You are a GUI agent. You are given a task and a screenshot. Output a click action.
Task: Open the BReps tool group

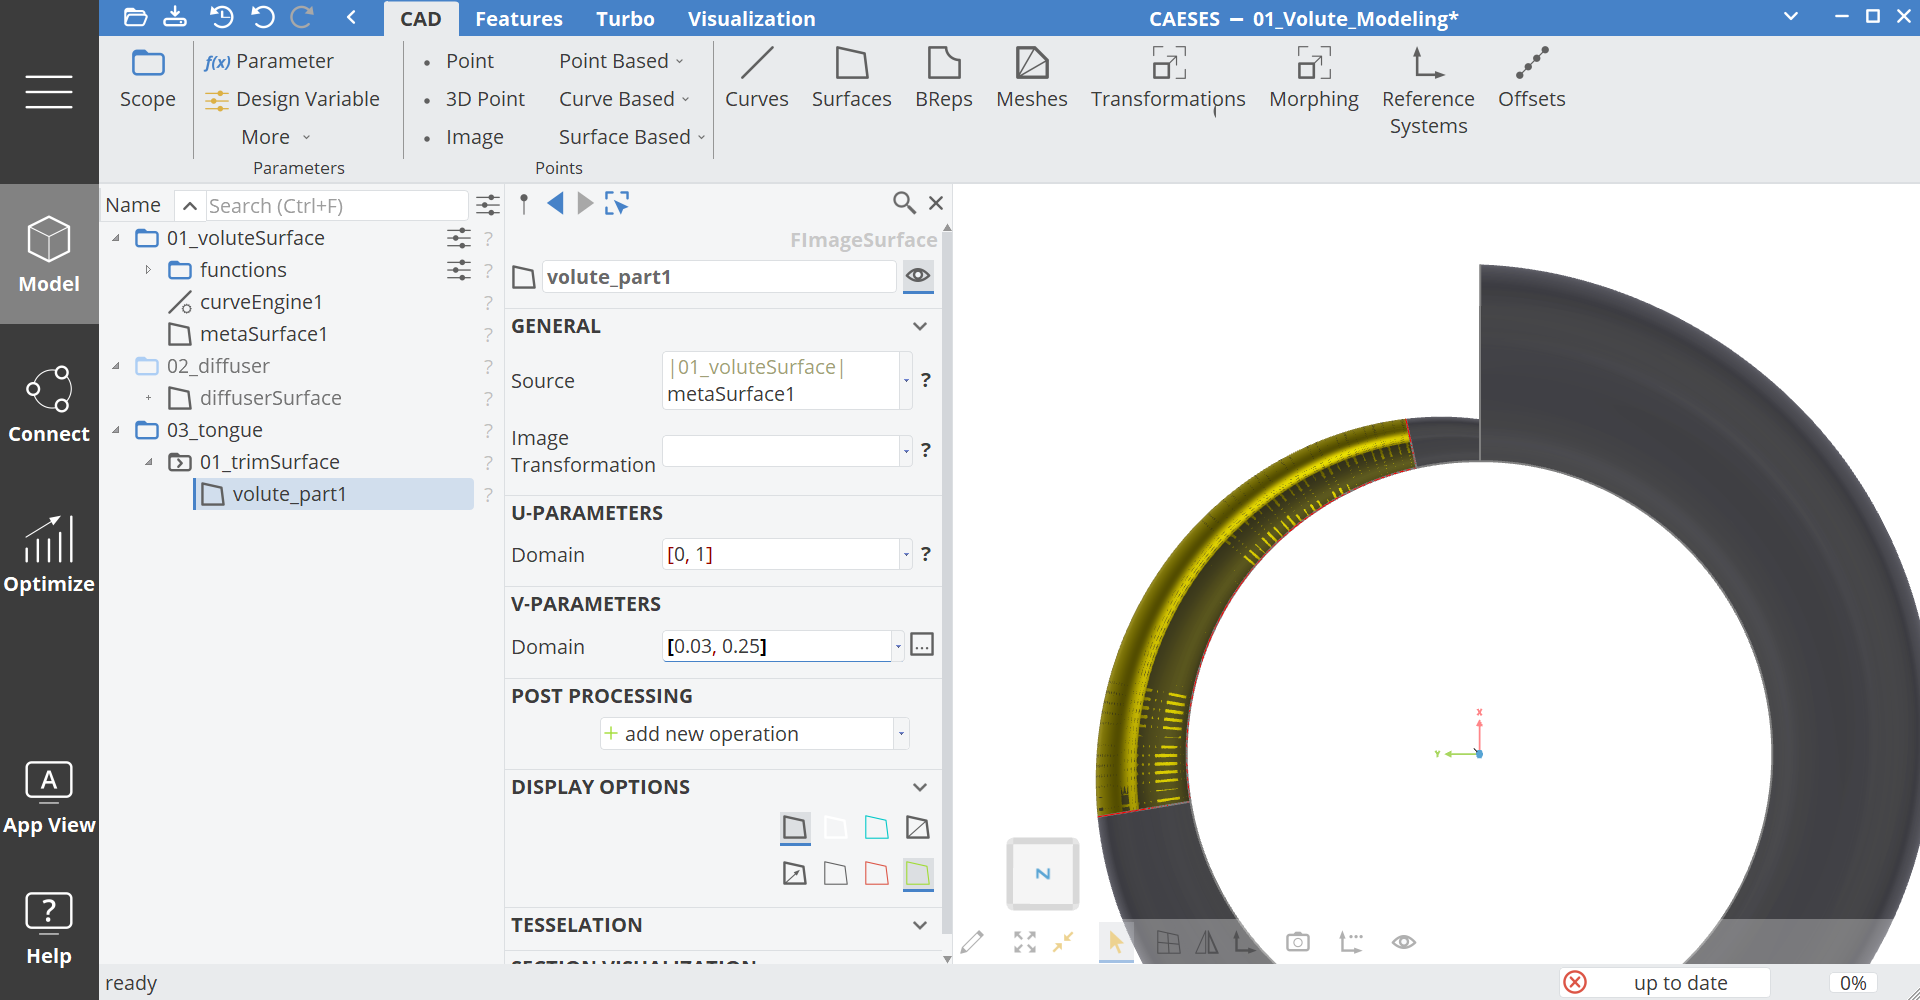point(944,78)
